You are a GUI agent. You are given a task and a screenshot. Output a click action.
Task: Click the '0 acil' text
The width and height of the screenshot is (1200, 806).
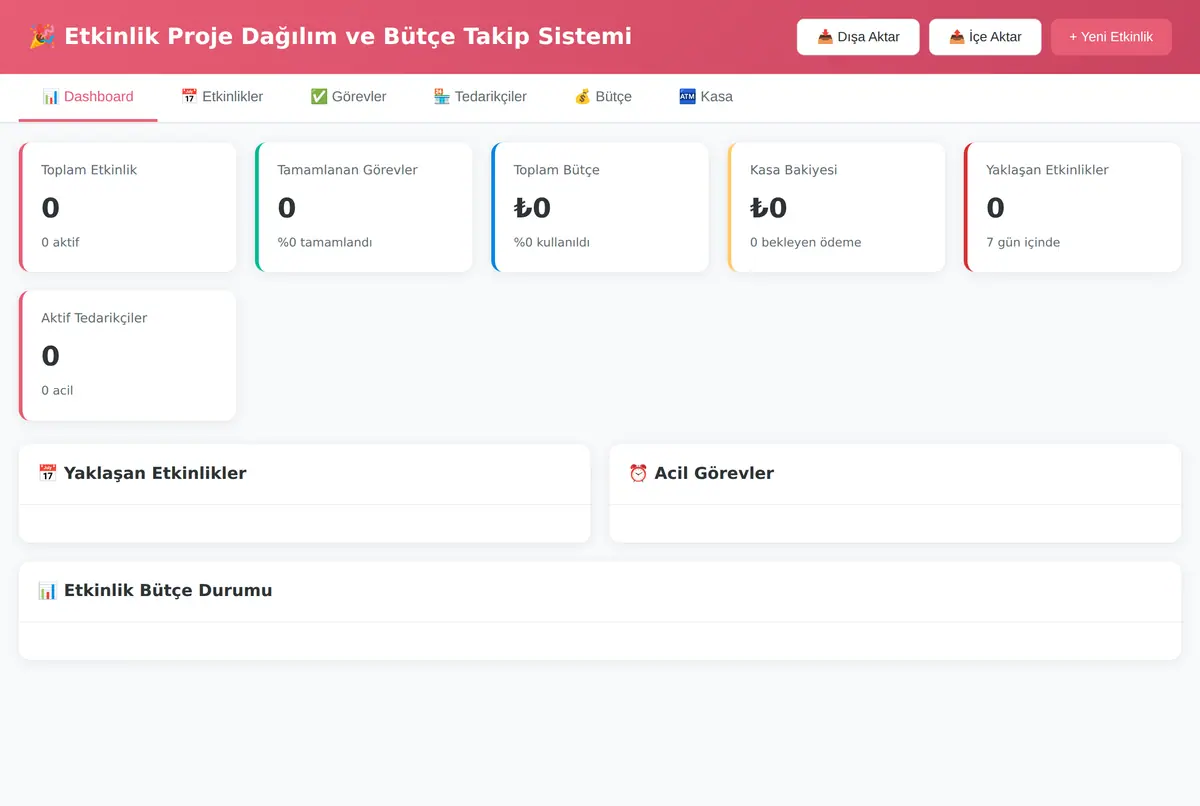57,390
